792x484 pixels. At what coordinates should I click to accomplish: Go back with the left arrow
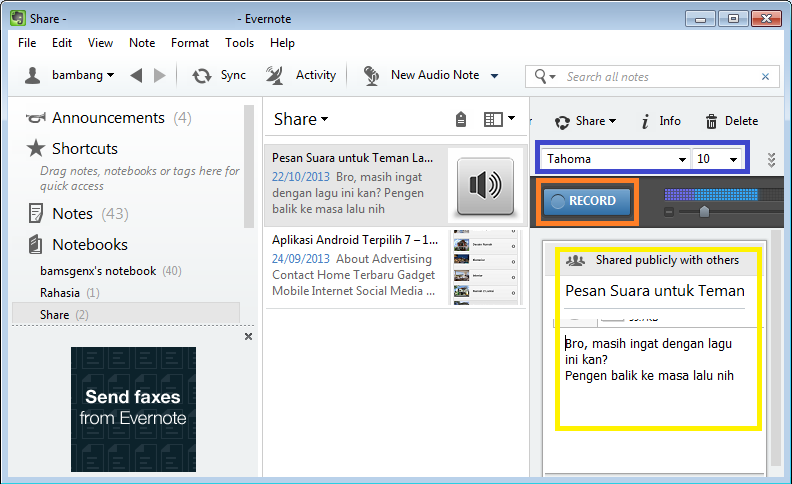click(x=136, y=76)
